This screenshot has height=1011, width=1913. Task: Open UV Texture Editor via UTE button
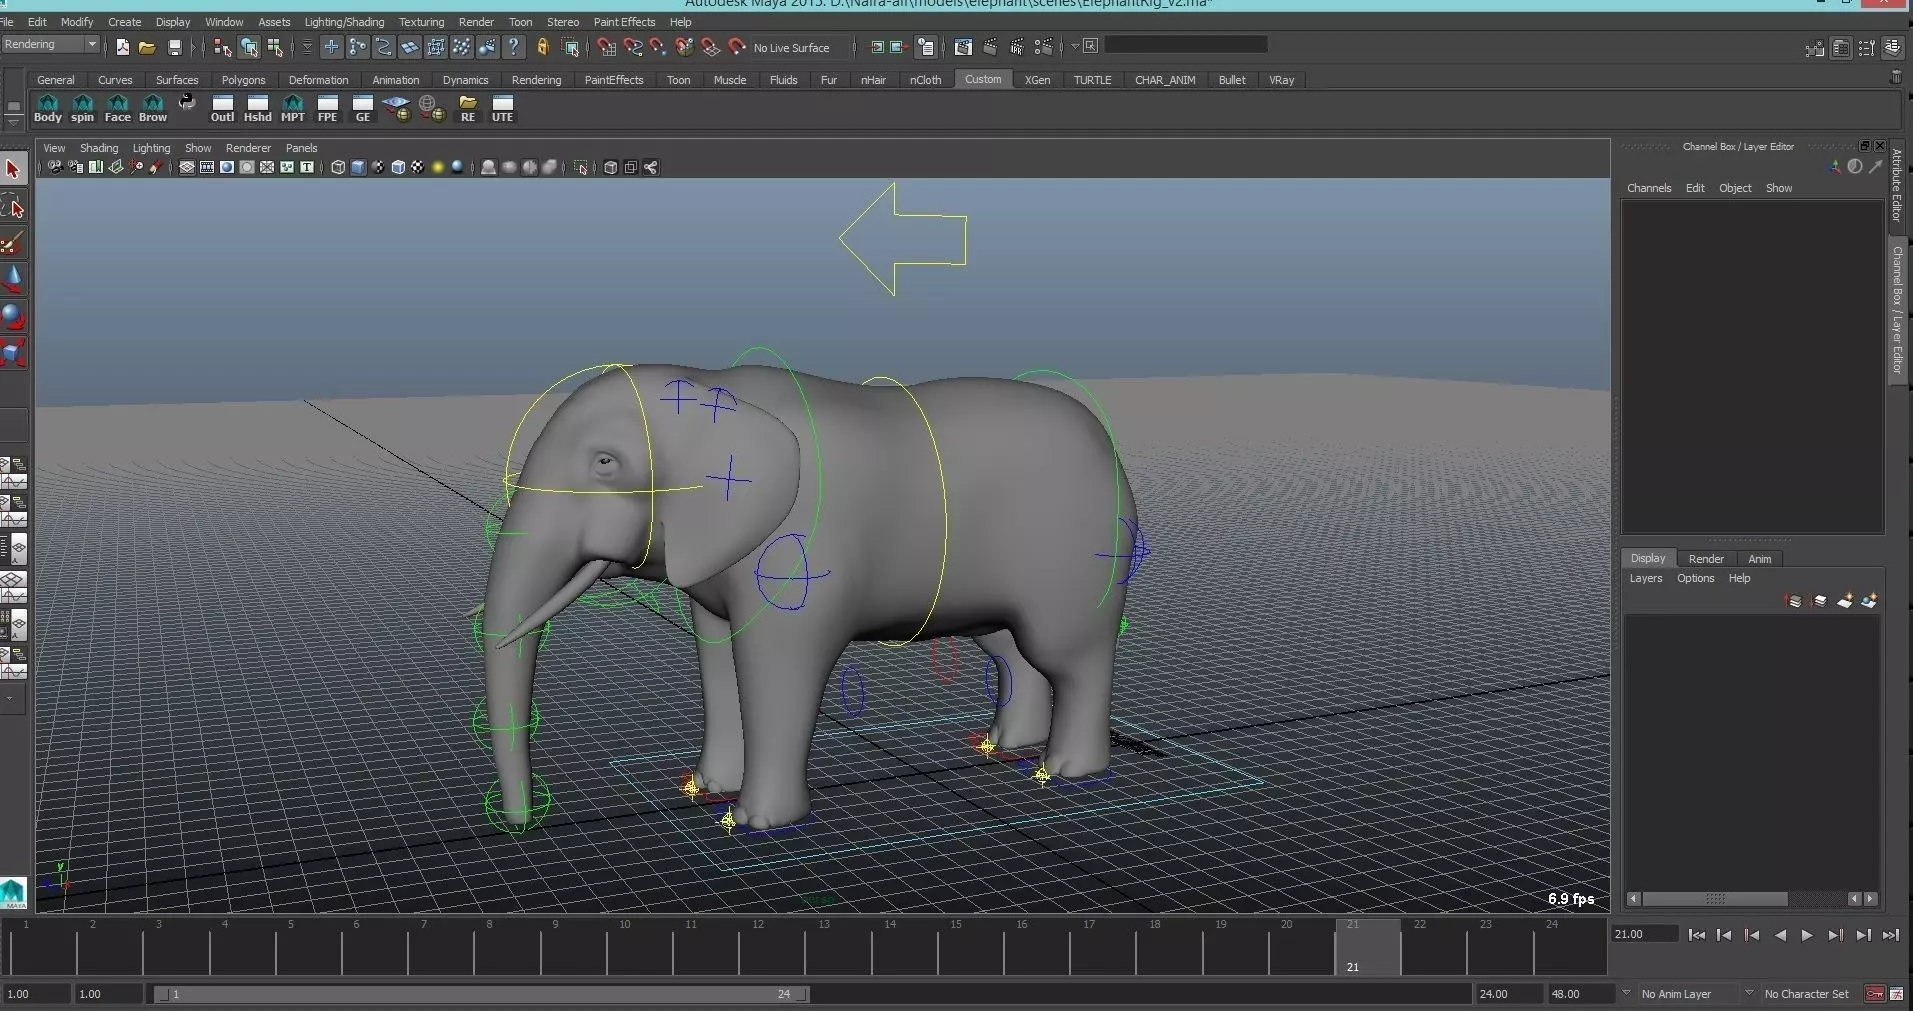(503, 109)
